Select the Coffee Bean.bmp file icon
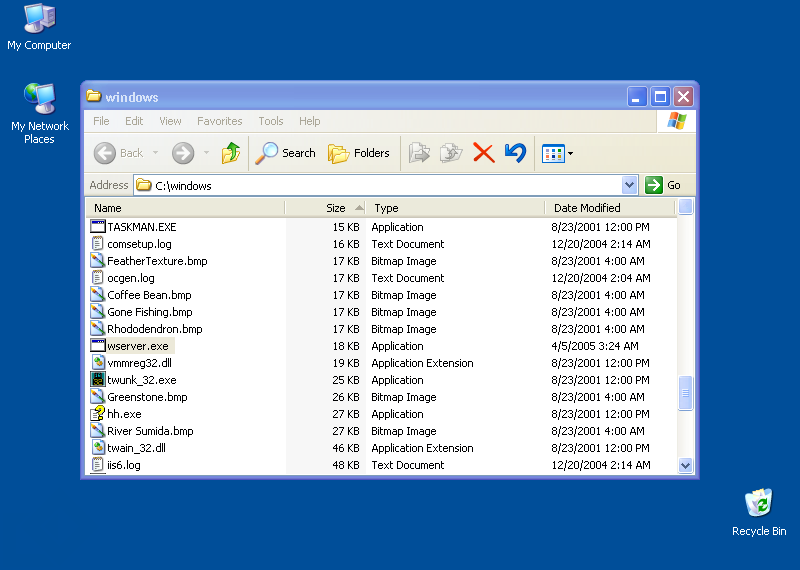 click(x=97, y=294)
